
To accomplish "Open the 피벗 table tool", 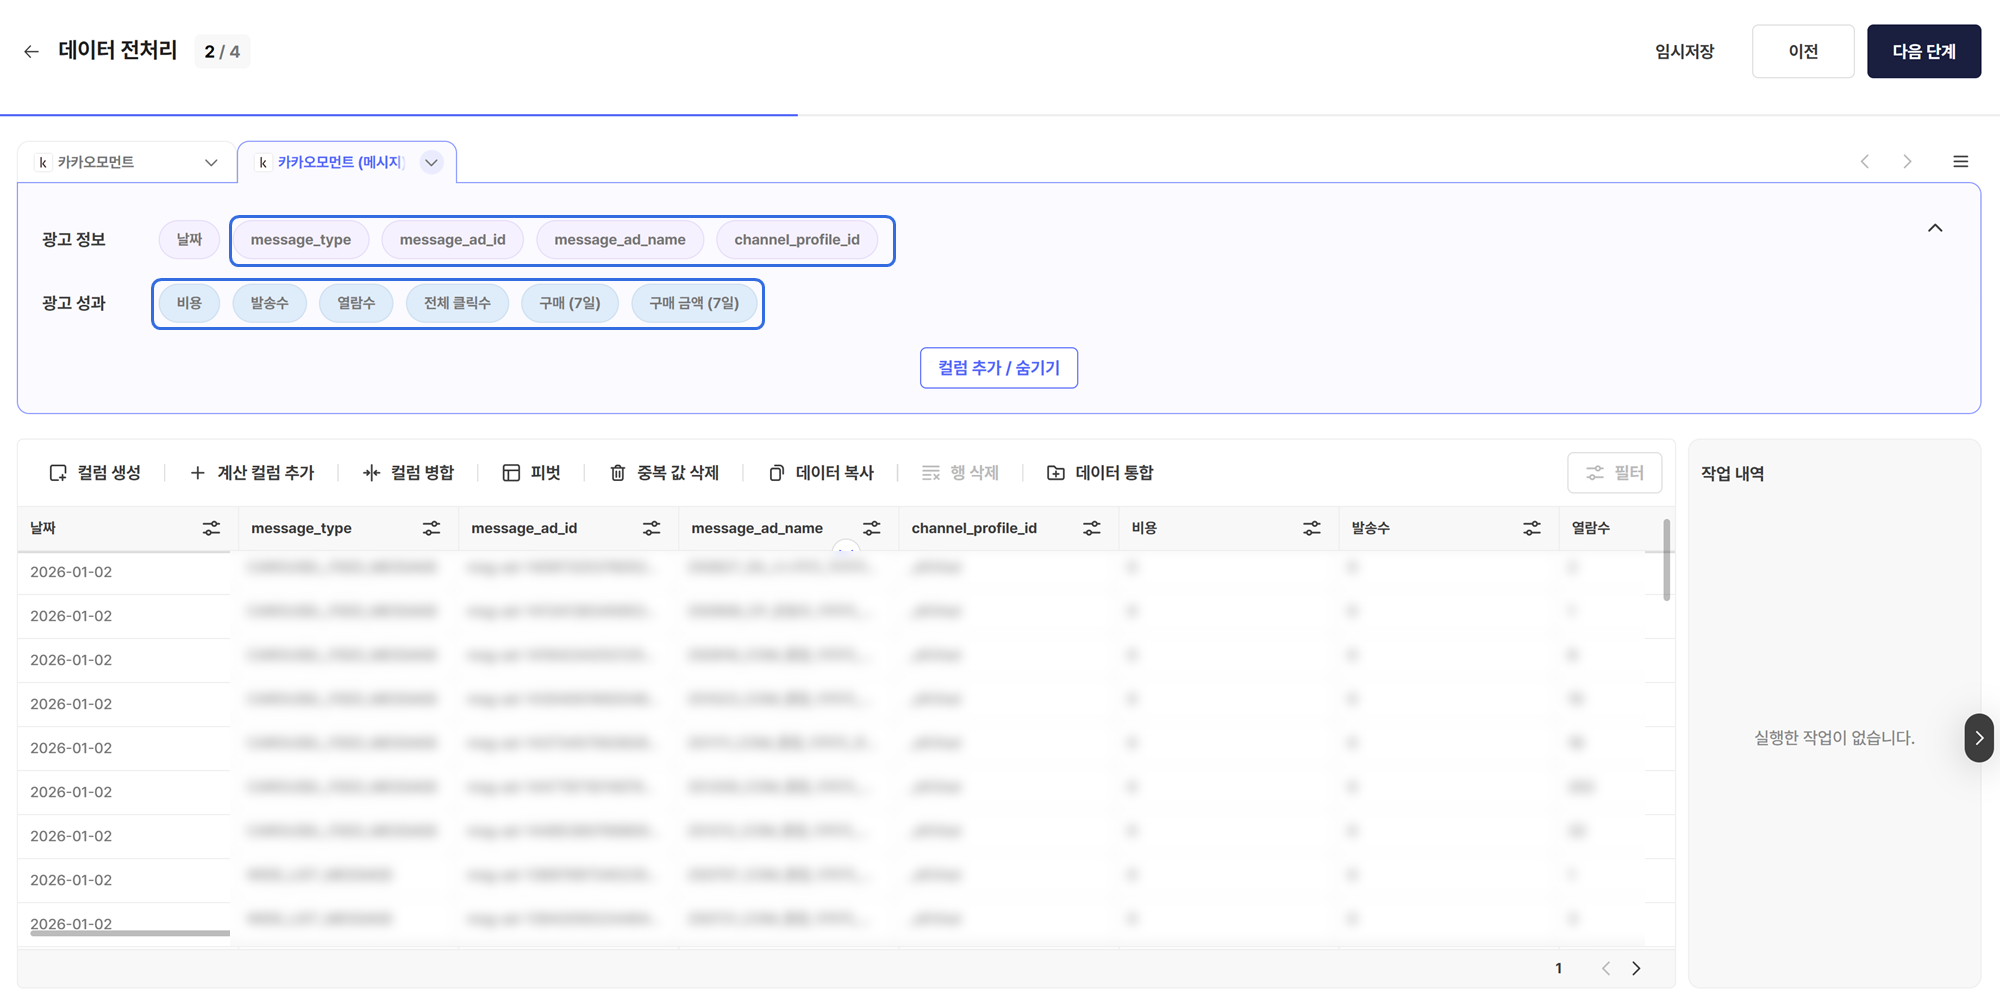I will tap(511, 473).
